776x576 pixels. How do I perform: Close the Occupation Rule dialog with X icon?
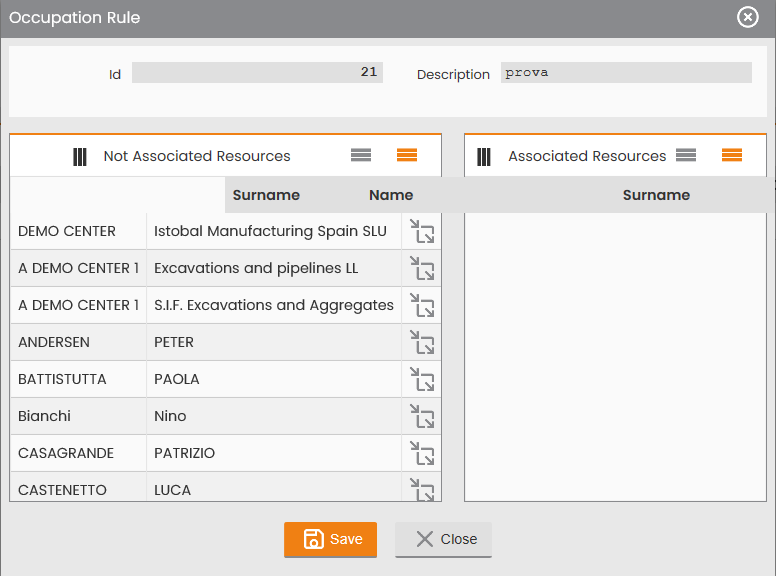point(747,17)
